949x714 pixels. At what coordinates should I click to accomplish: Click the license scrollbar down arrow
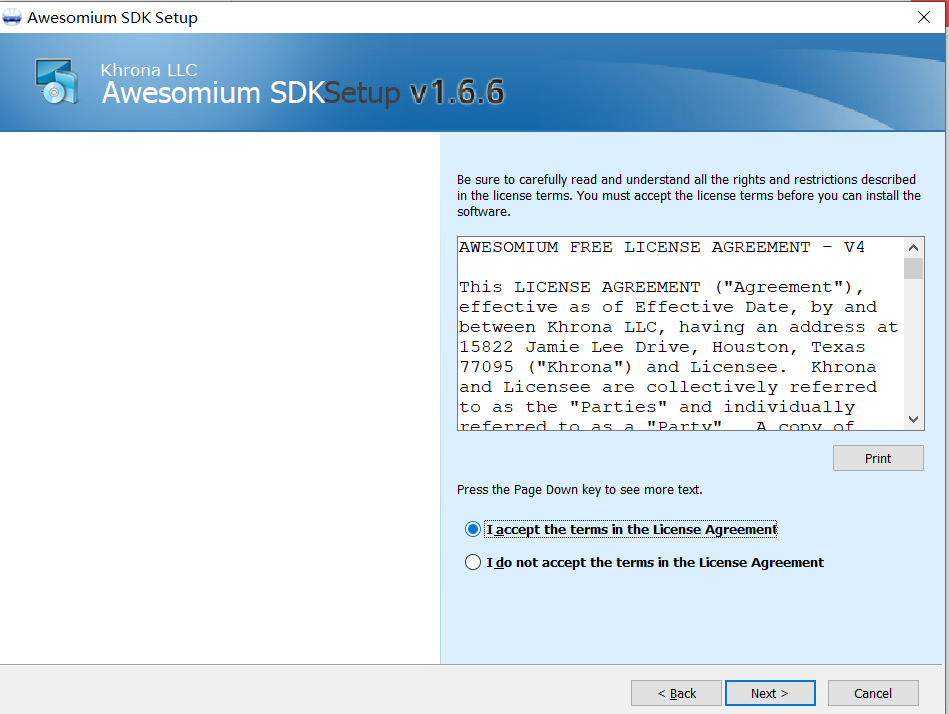tap(913, 419)
